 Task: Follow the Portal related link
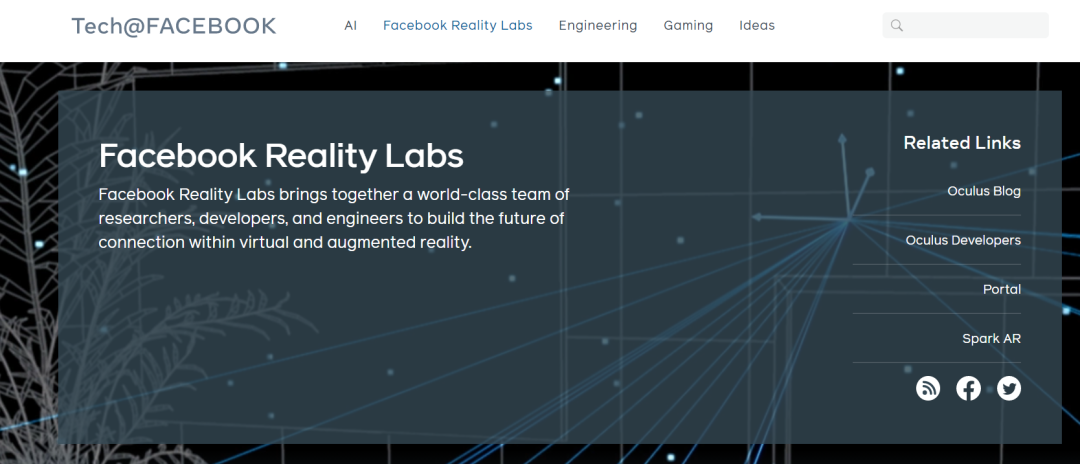click(x=1002, y=289)
